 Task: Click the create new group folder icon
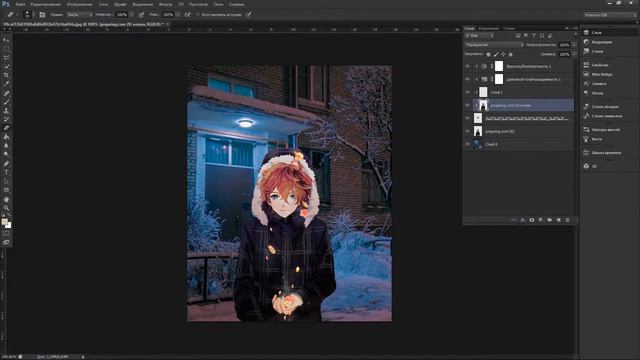[x=549, y=220]
